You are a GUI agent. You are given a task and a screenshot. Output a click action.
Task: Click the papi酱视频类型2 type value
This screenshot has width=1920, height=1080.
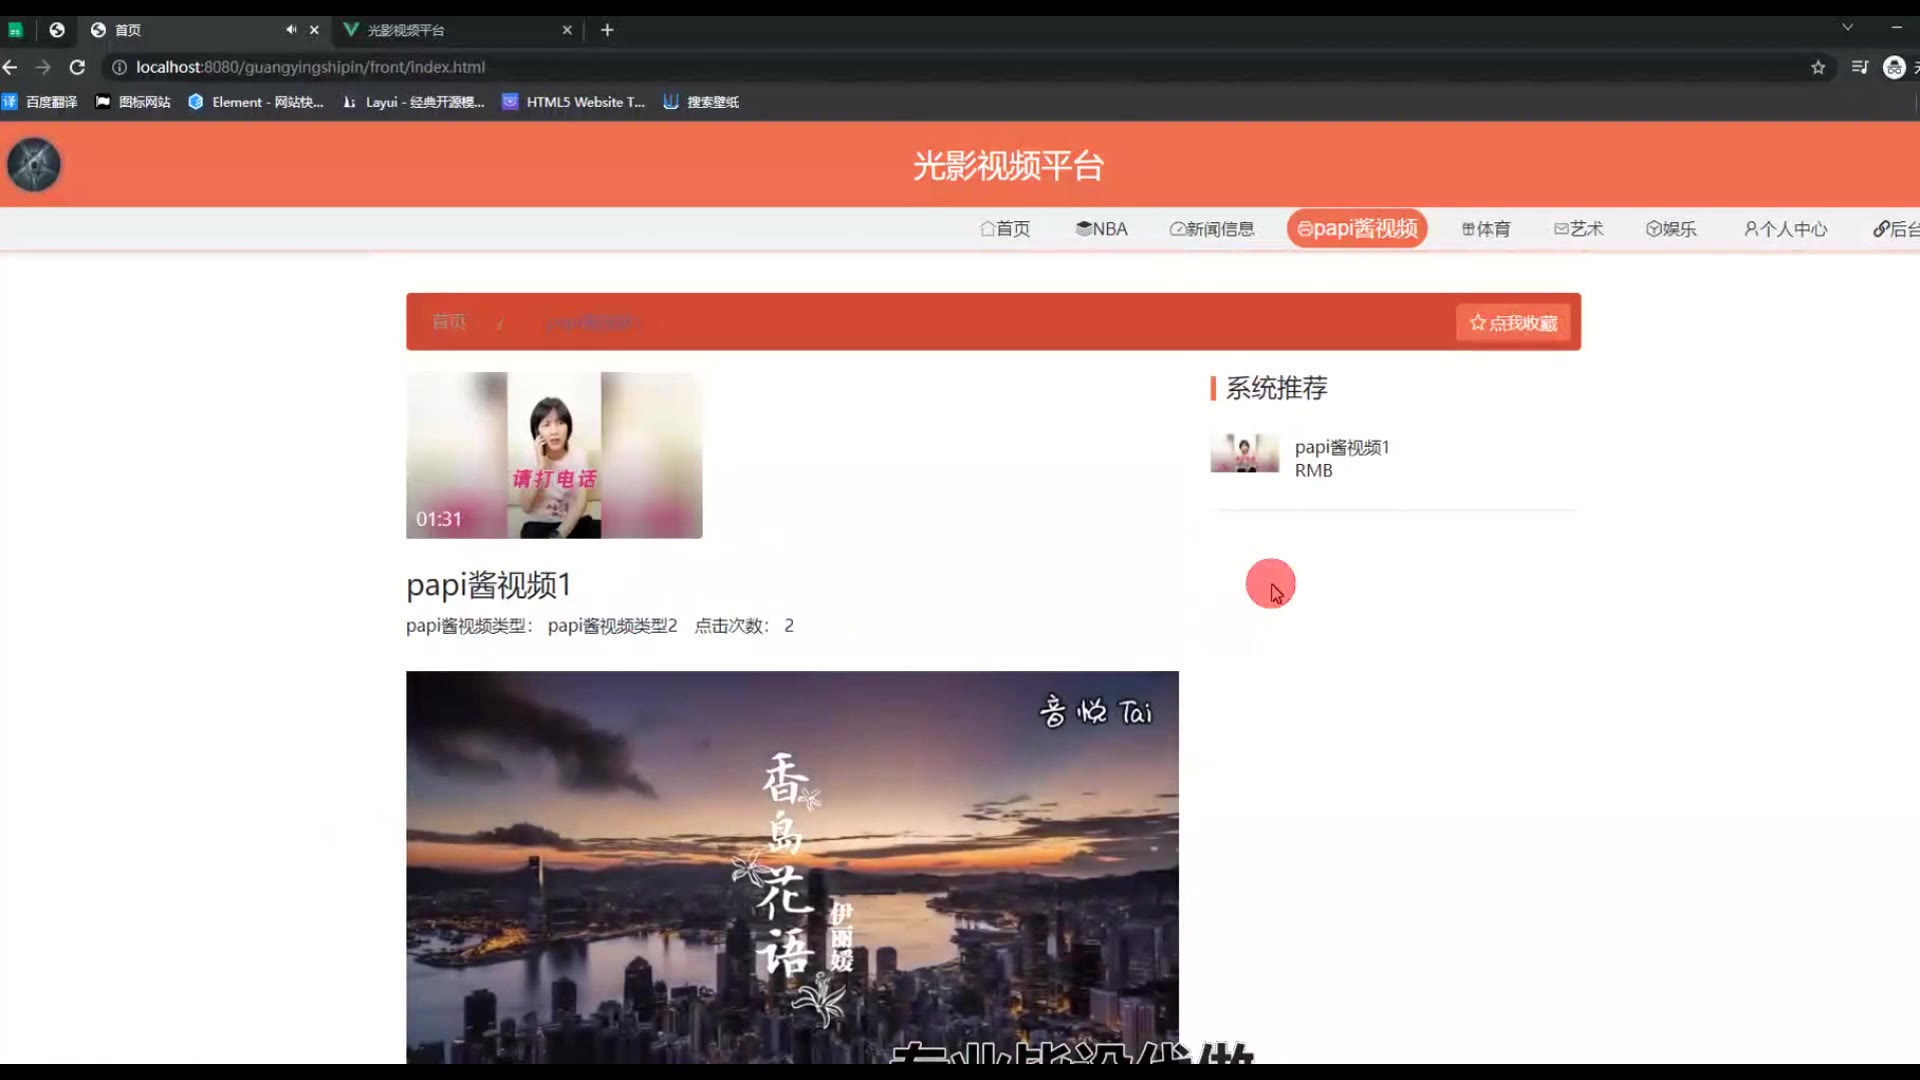[612, 626]
